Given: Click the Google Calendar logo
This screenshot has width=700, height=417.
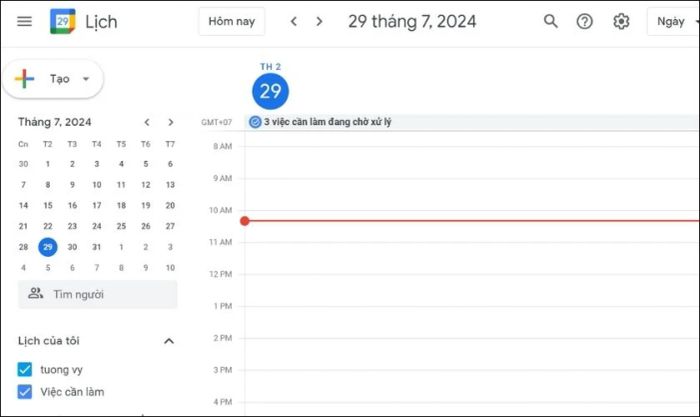Looking at the screenshot, I should [62, 21].
